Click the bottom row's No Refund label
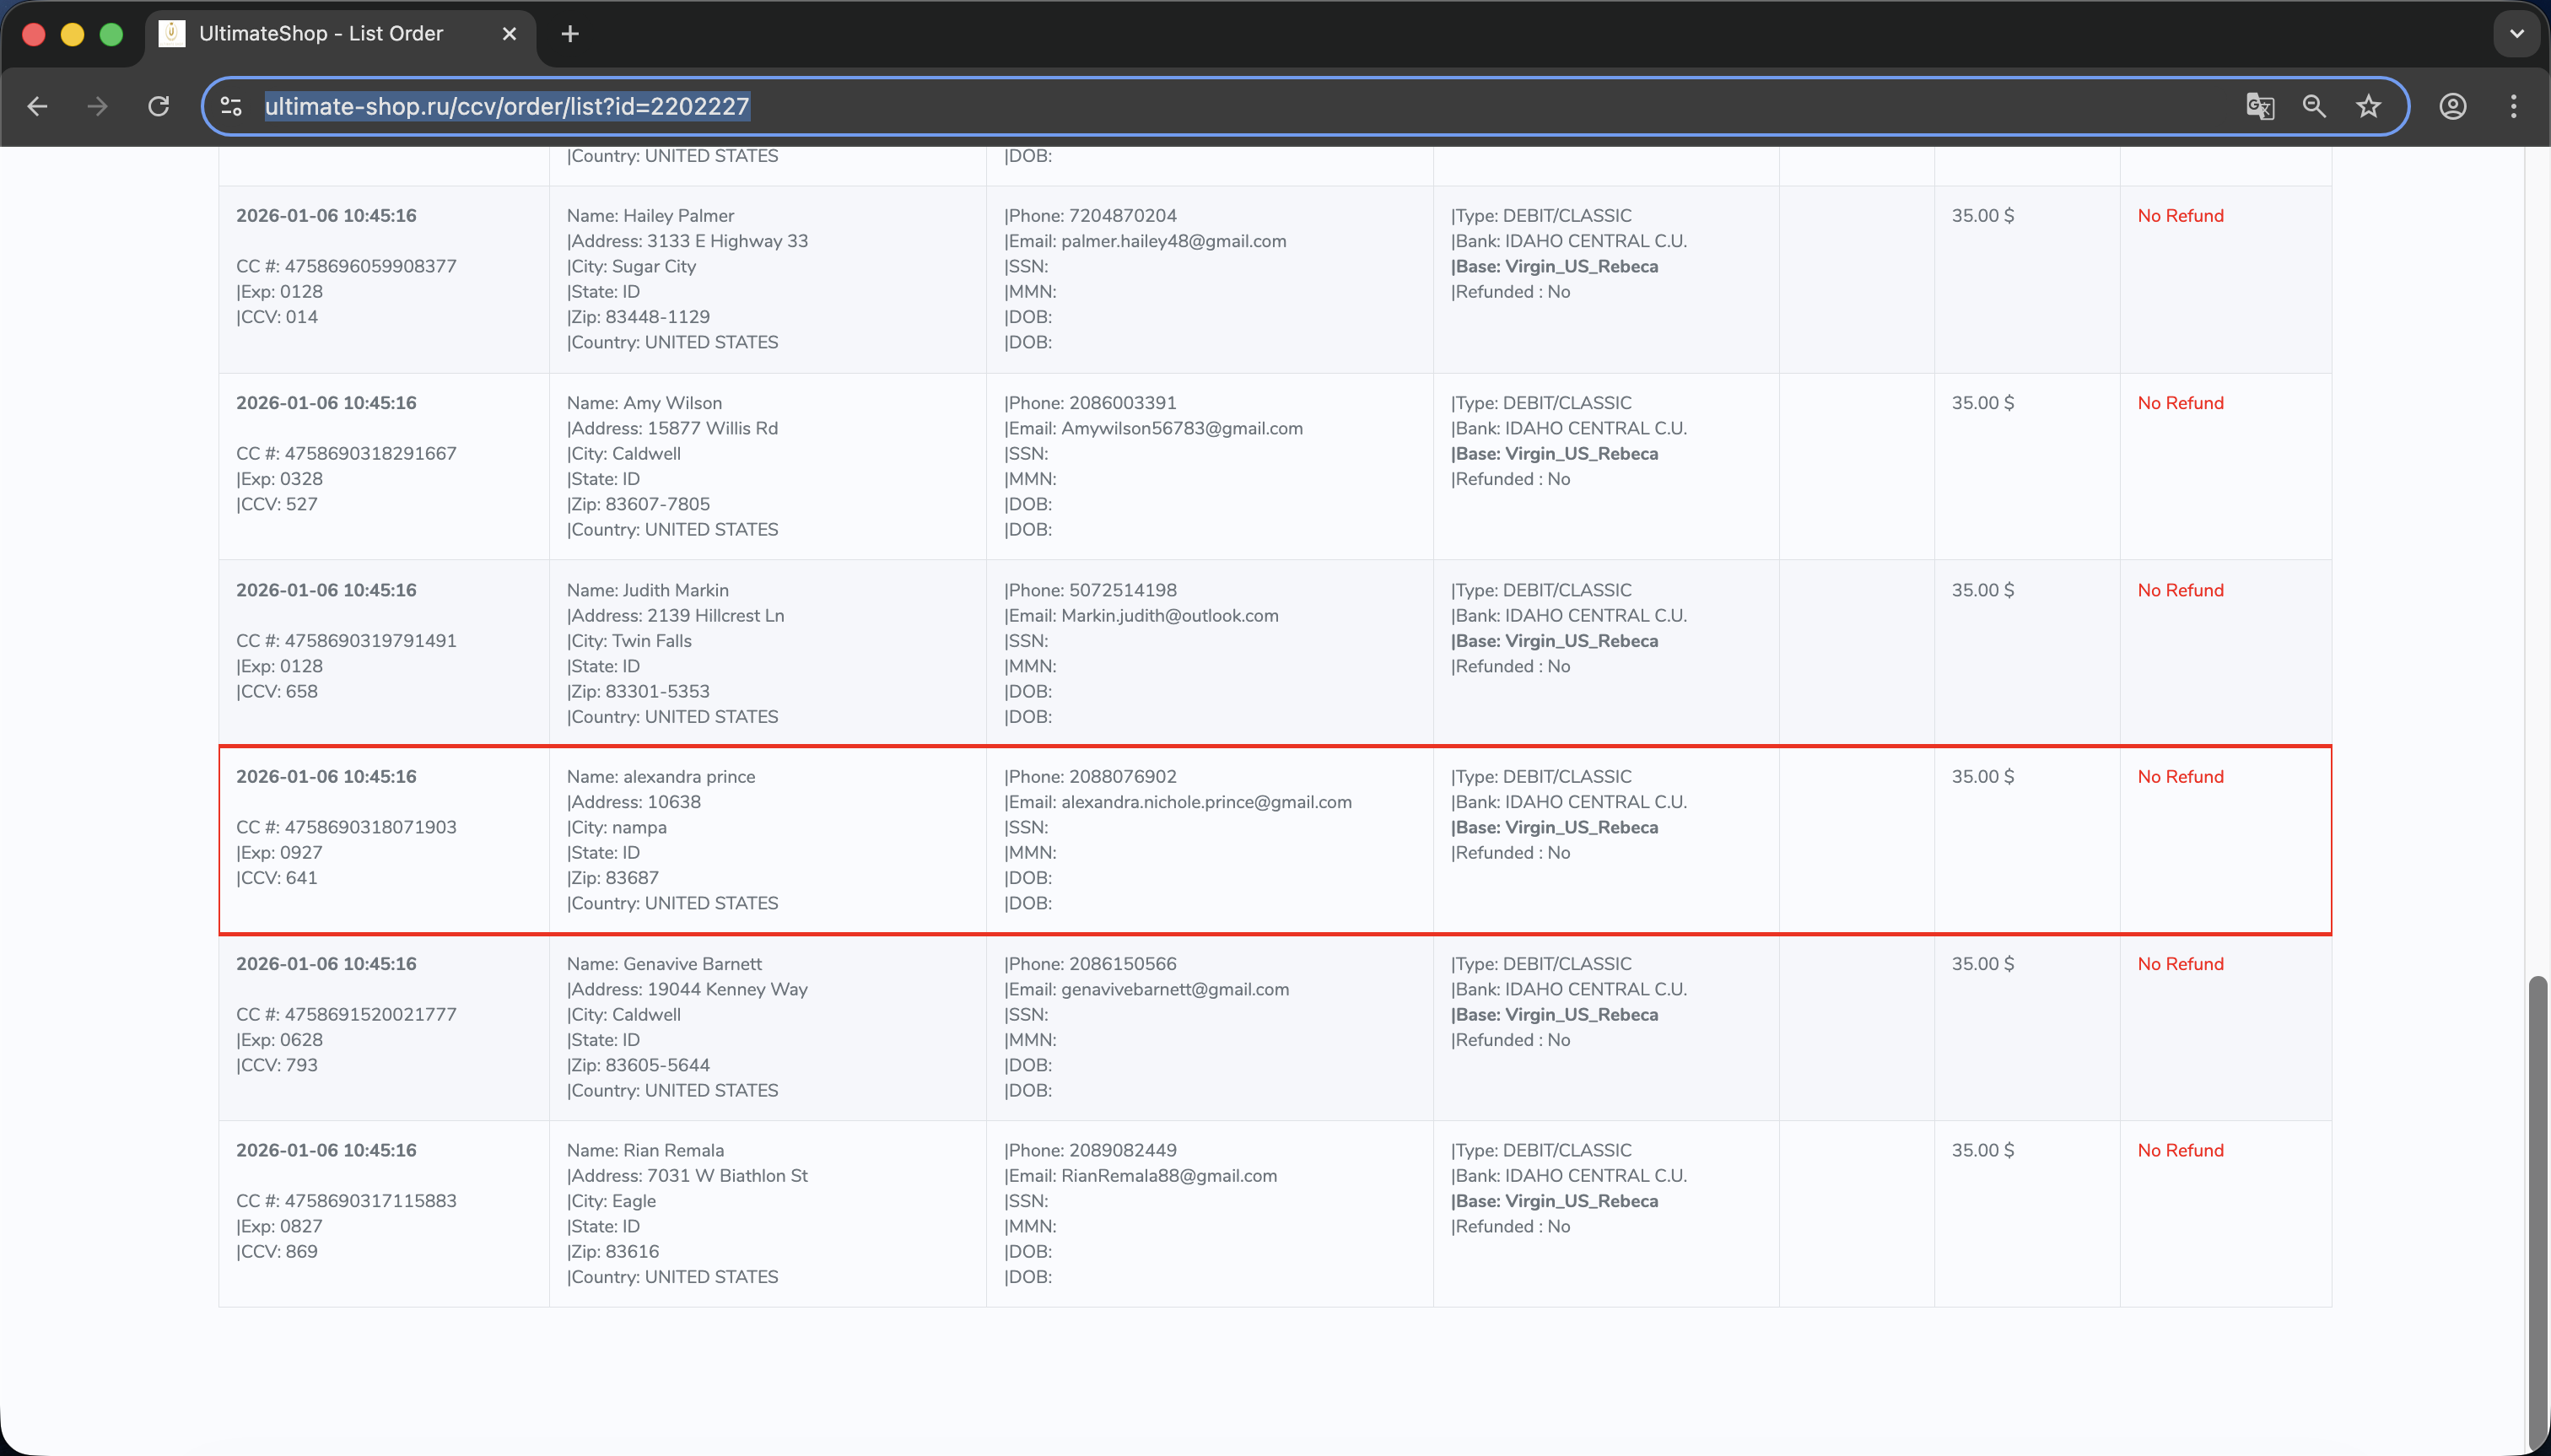 (x=2180, y=1150)
